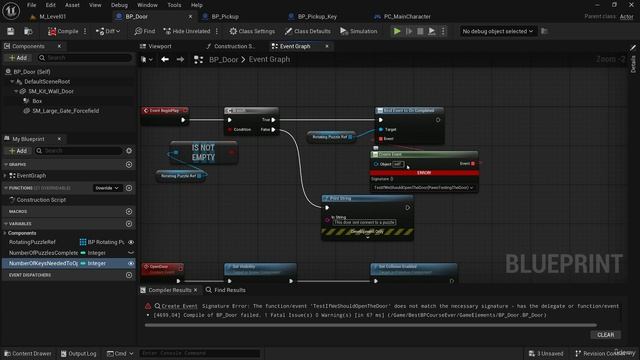Clear compiler results with CLEAR button
The image size is (640, 360).
pyautogui.click(x=605, y=335)
